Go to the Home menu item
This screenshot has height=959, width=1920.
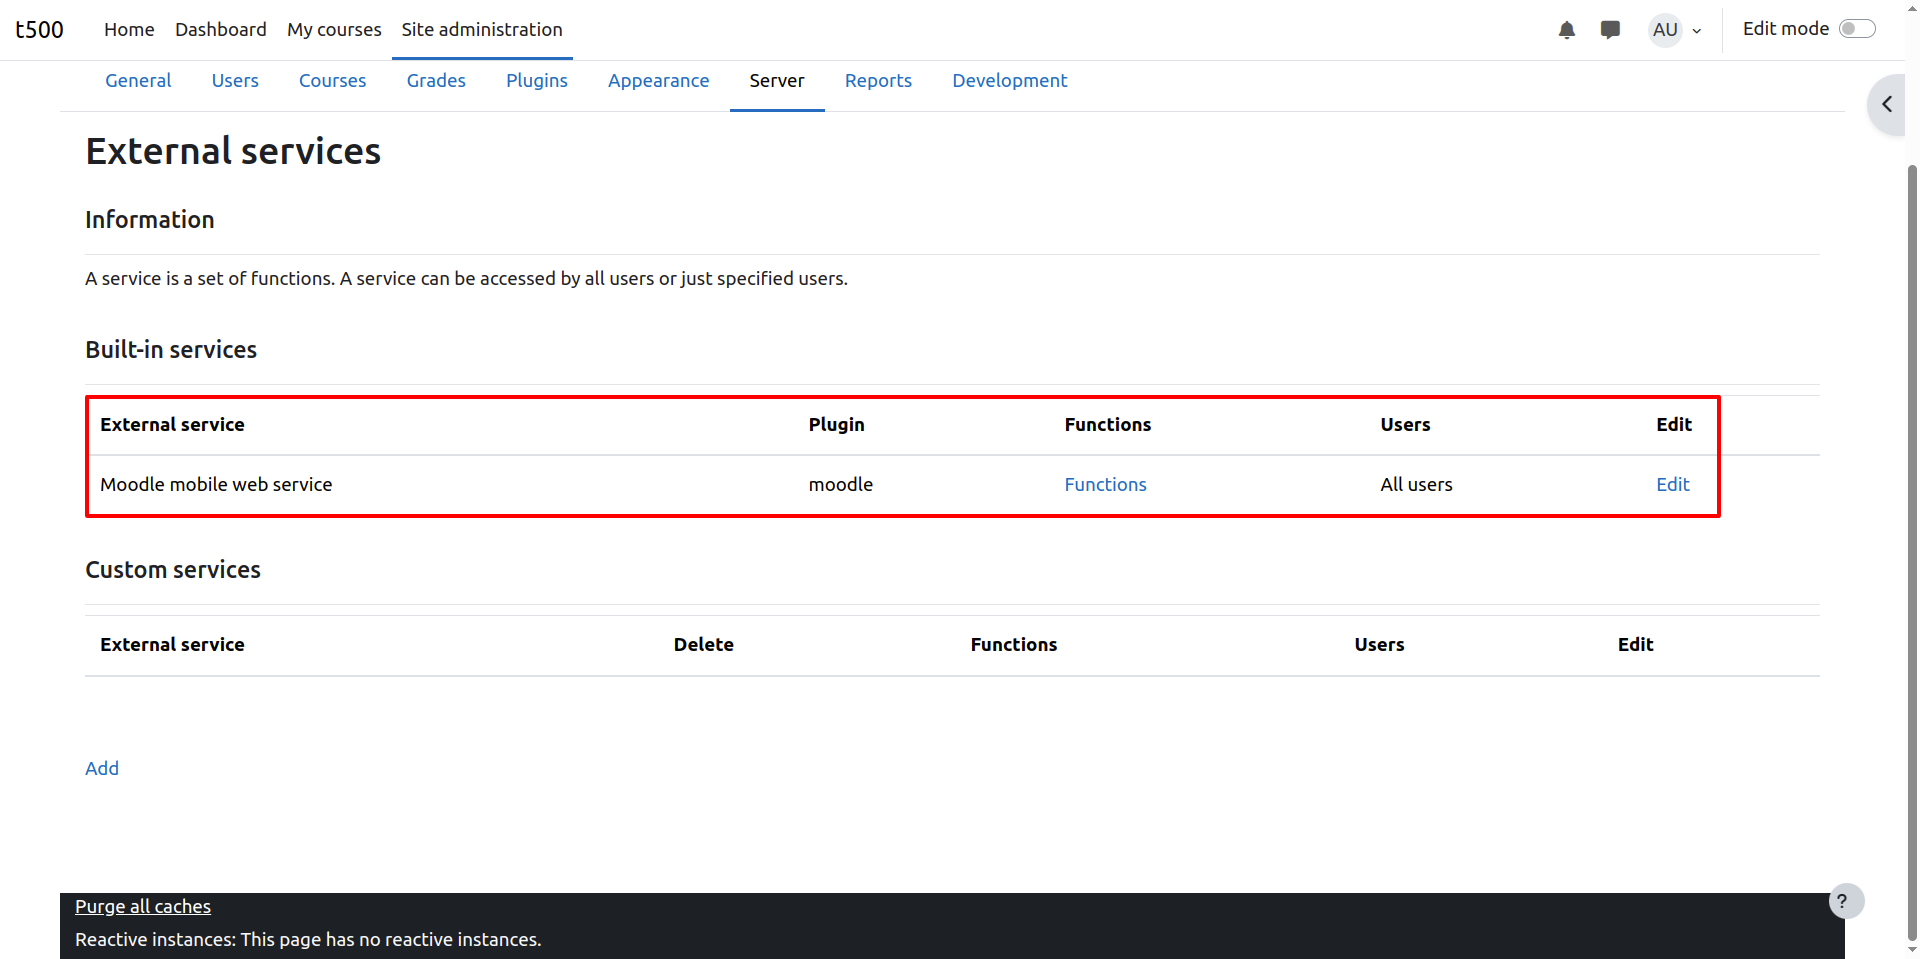[129, 30]
